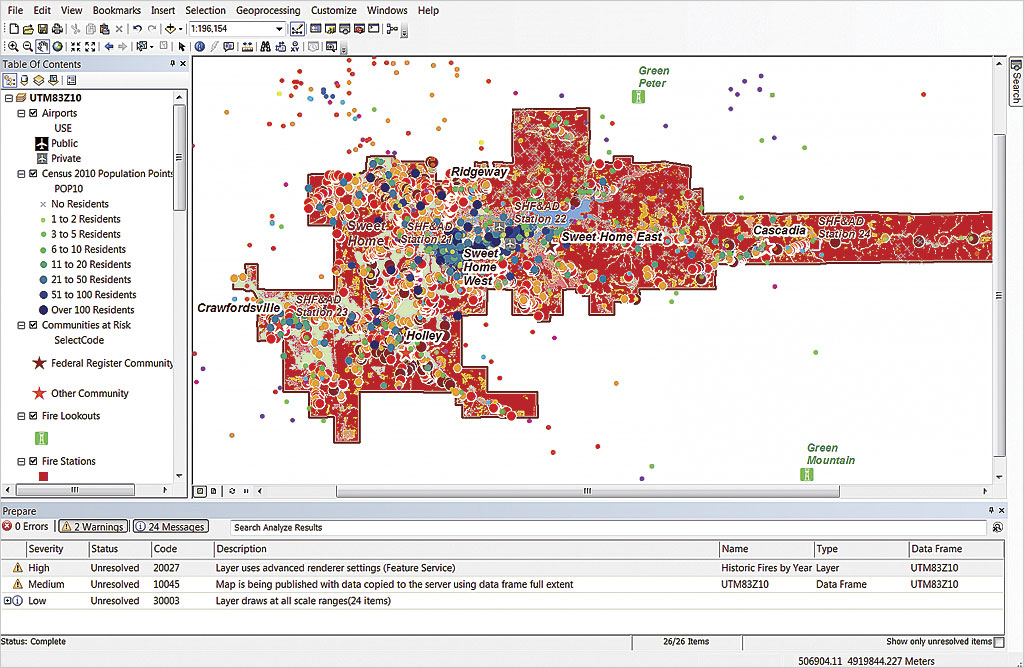
Task: Open the Bookmarks menu
Action: pyautogui.click(x=116, y=10)
